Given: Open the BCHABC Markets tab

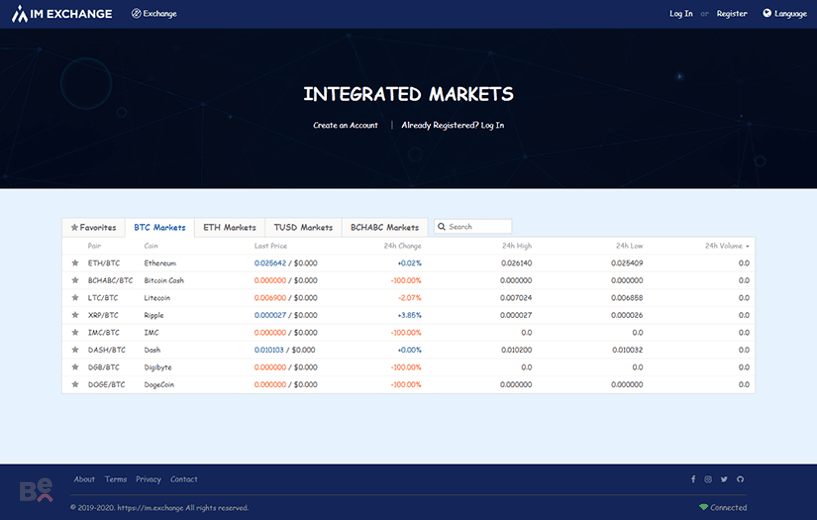Looking at the screenshot, I should point(385,227).
